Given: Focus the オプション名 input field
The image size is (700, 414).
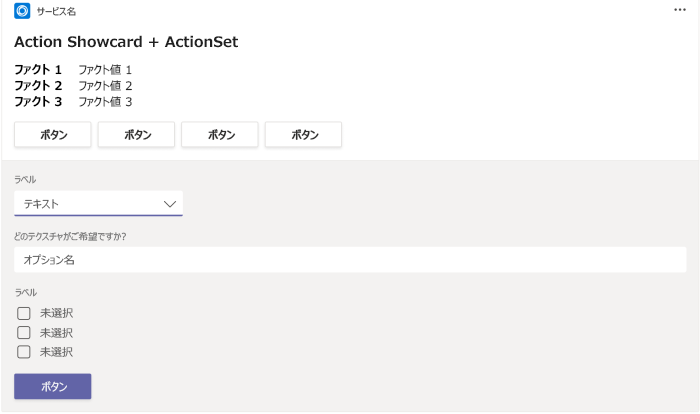Looking at the screenshot, I should point(350,259).
